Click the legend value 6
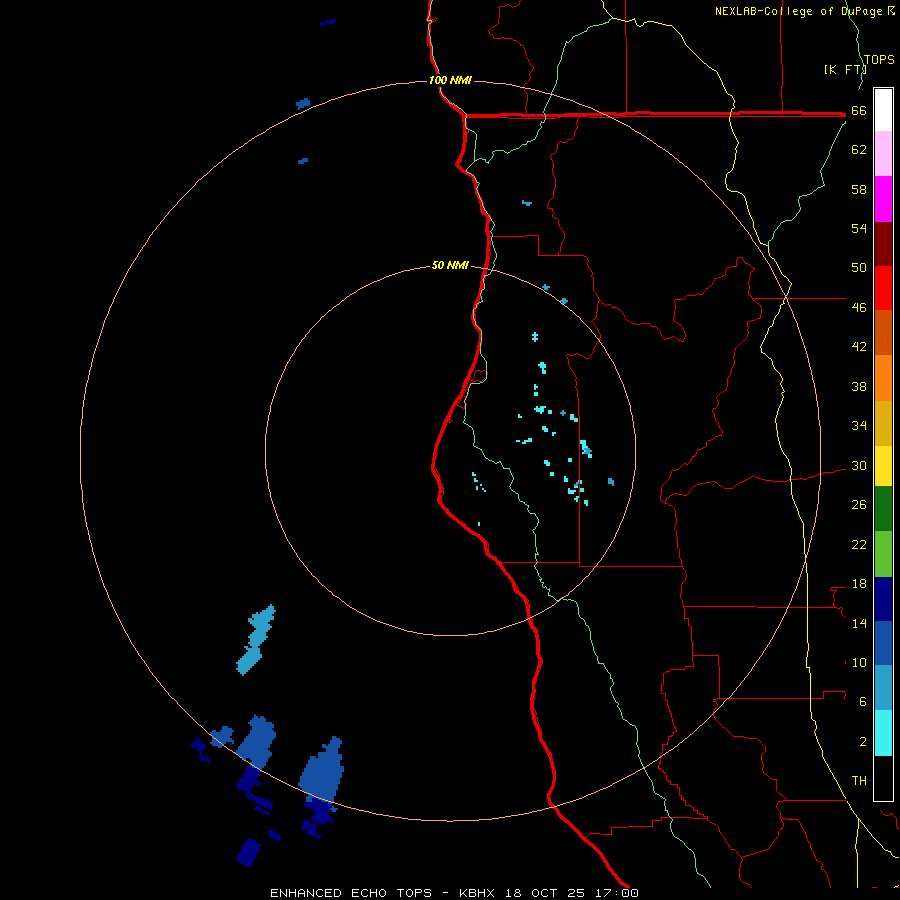 click(862, 701)
